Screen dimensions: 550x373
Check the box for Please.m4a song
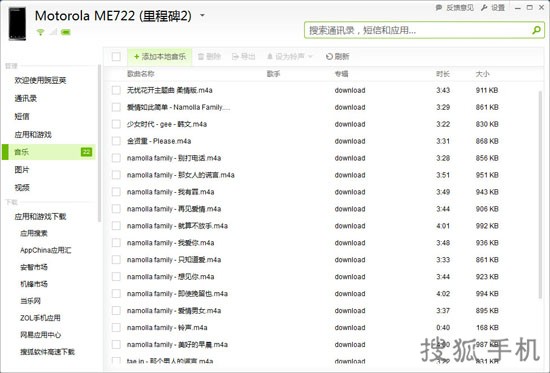pyautogui.click(x=116, y=141)
